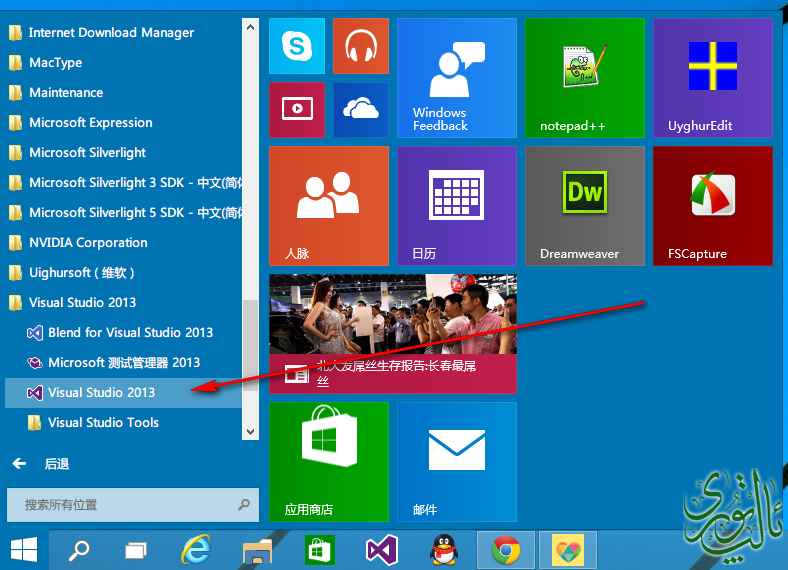Open QQ penguin icon on taskbar

(x=444, y=550)
